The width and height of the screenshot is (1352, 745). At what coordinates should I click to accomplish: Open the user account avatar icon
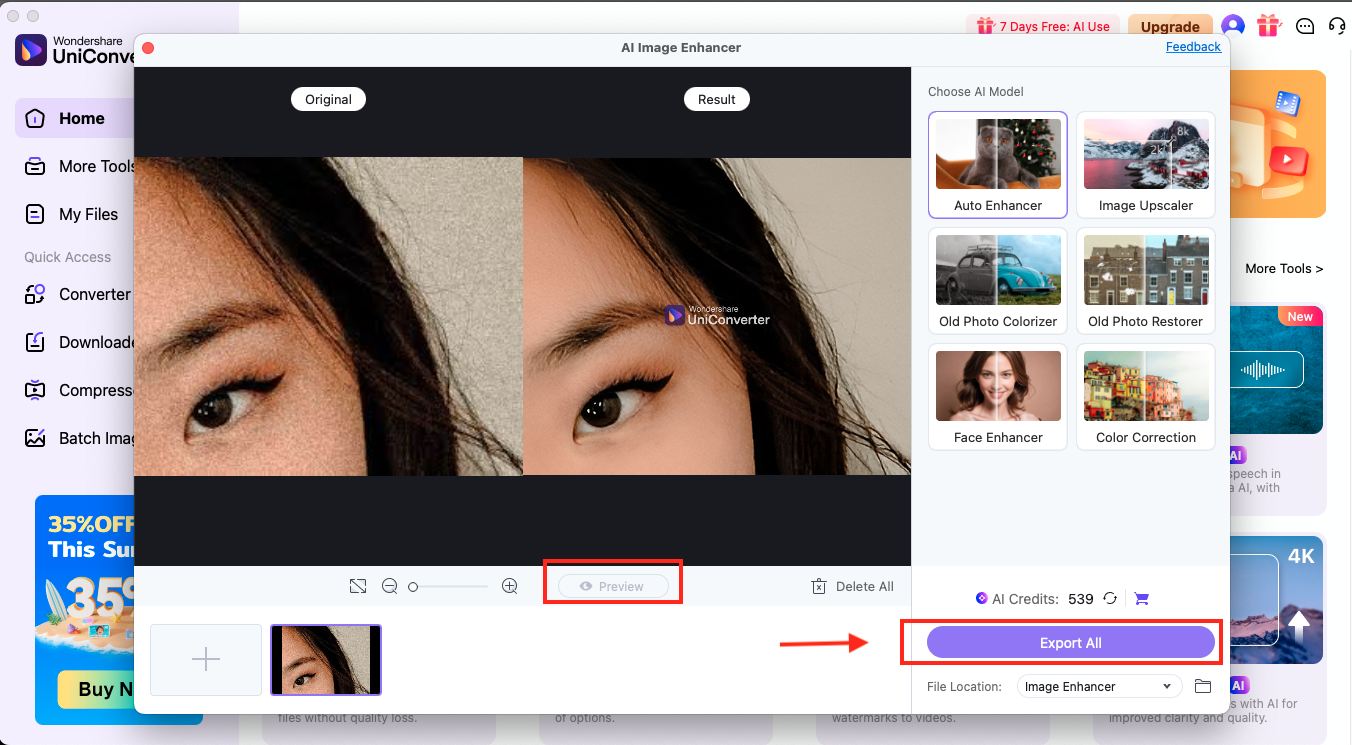pyautogui.click(x=1233, y=26)
